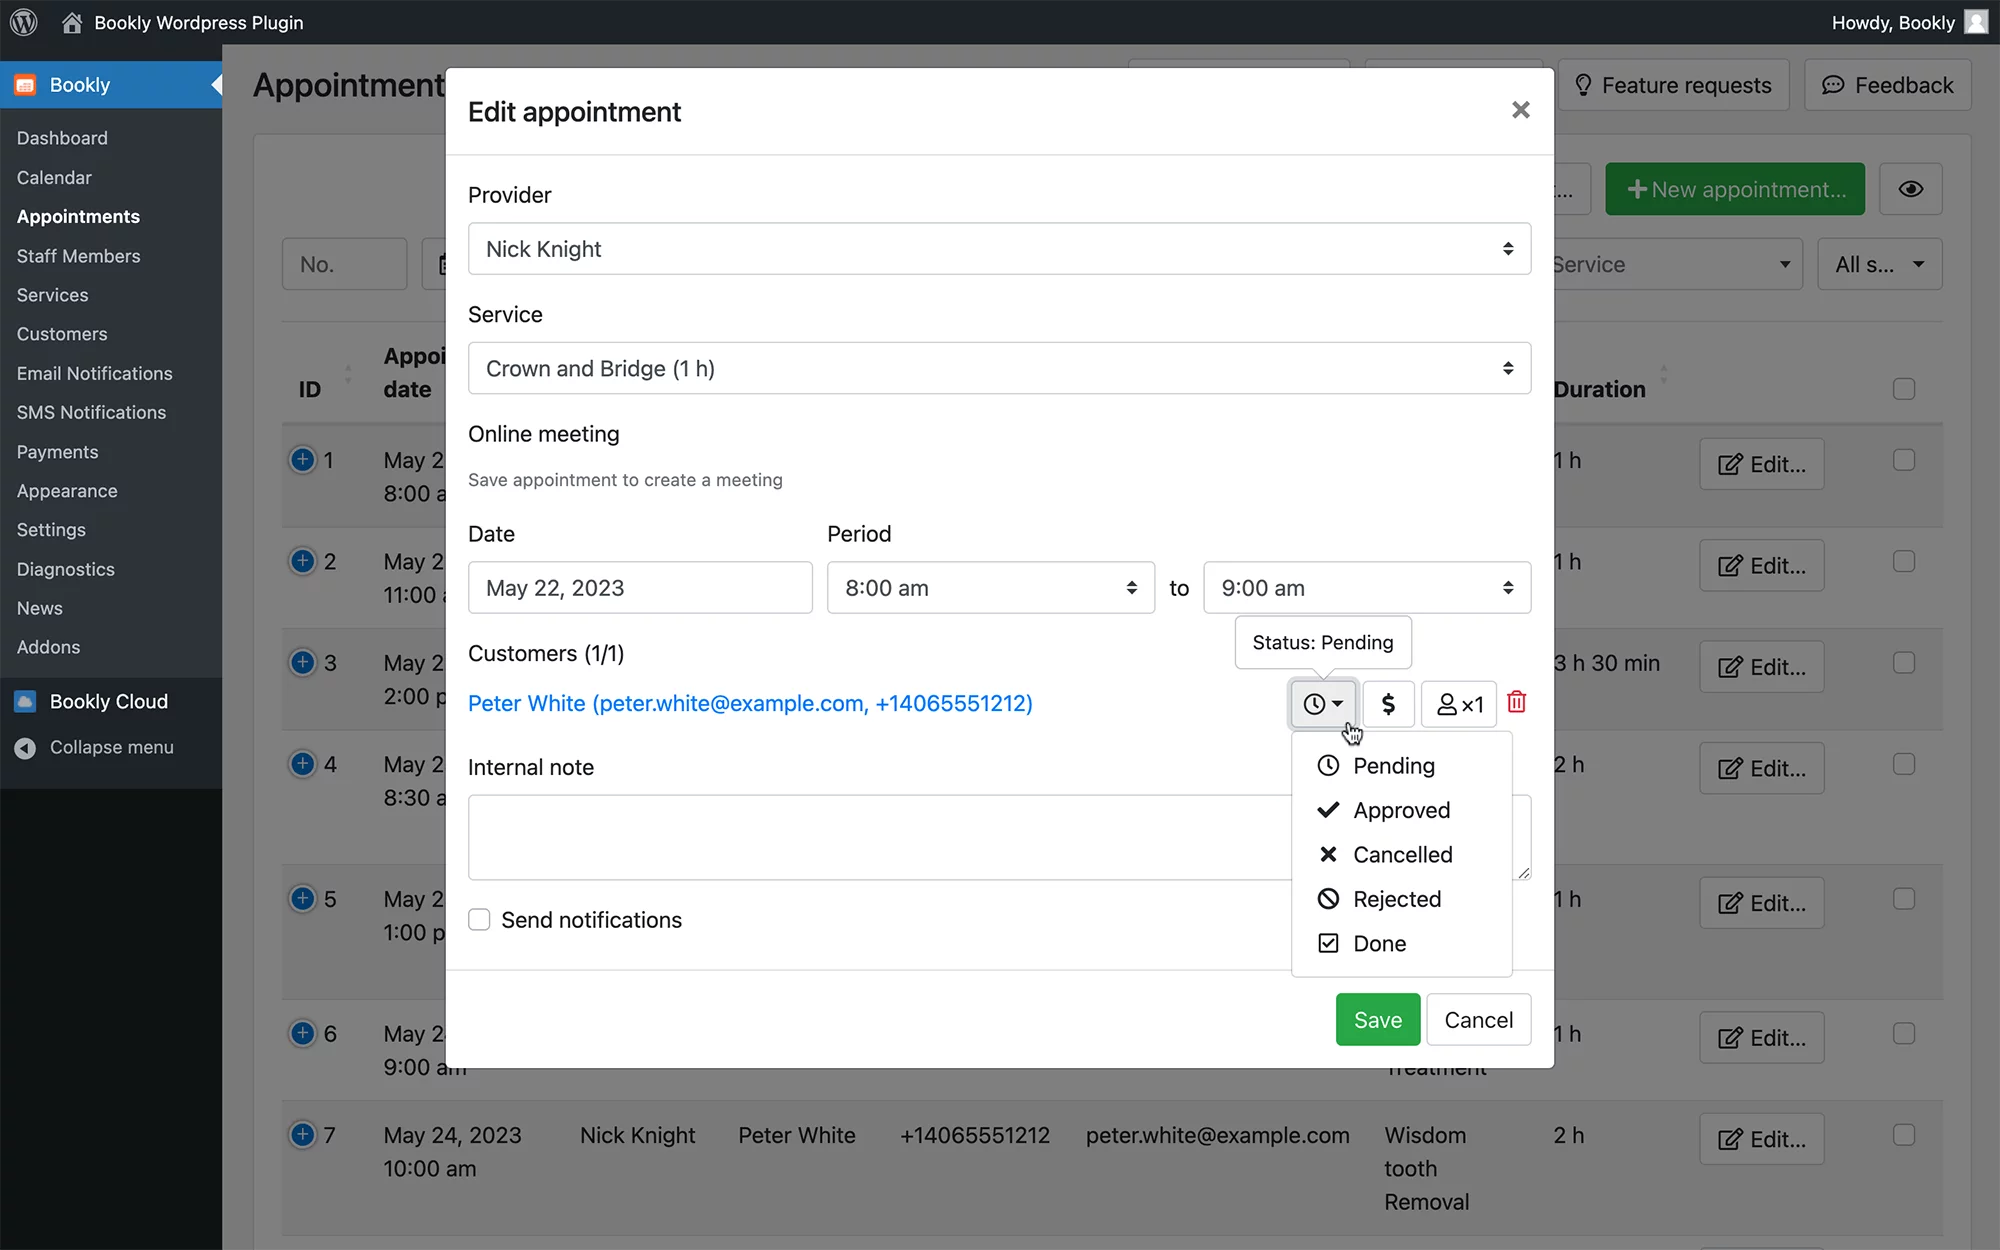Open the Service dropdown Crown and Bridge
The image size is (2000, 1250).
click(999, 368)
